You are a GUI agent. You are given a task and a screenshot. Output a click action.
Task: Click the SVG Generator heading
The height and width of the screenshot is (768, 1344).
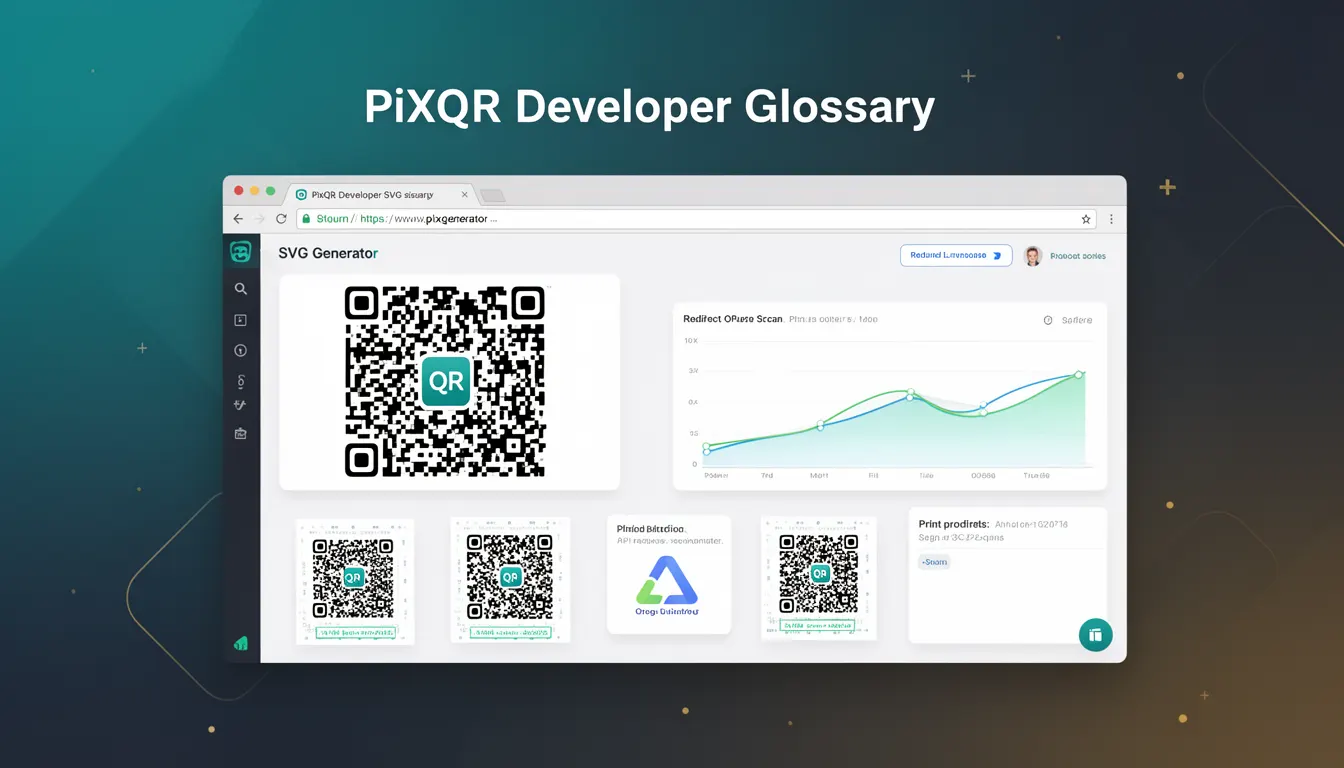(328, 254)
